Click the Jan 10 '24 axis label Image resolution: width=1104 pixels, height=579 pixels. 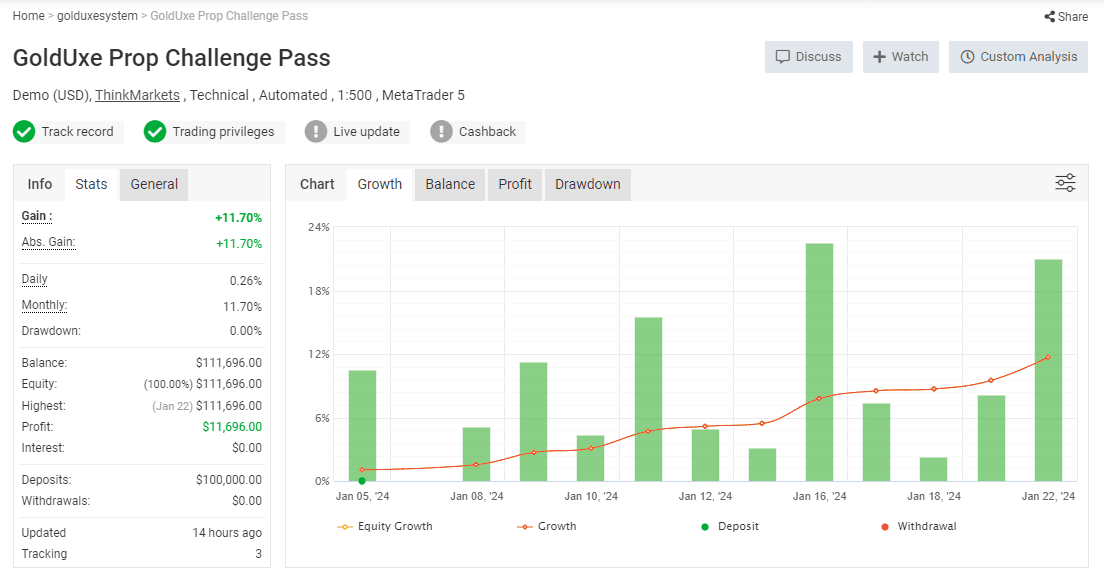click(x=591, y=496)
